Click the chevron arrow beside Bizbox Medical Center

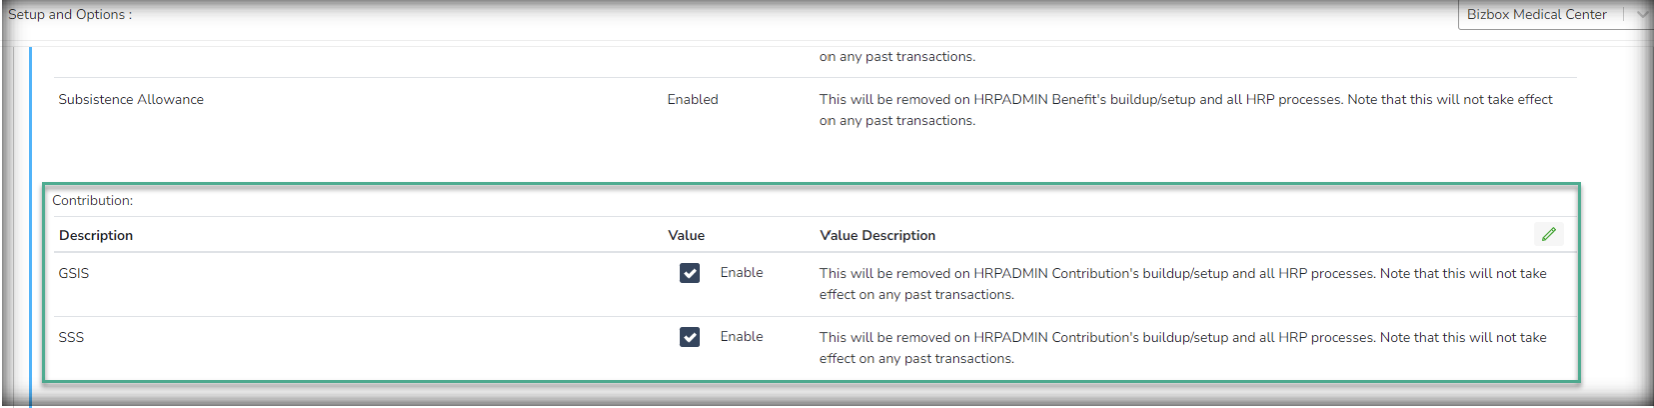coord(1641,15)
